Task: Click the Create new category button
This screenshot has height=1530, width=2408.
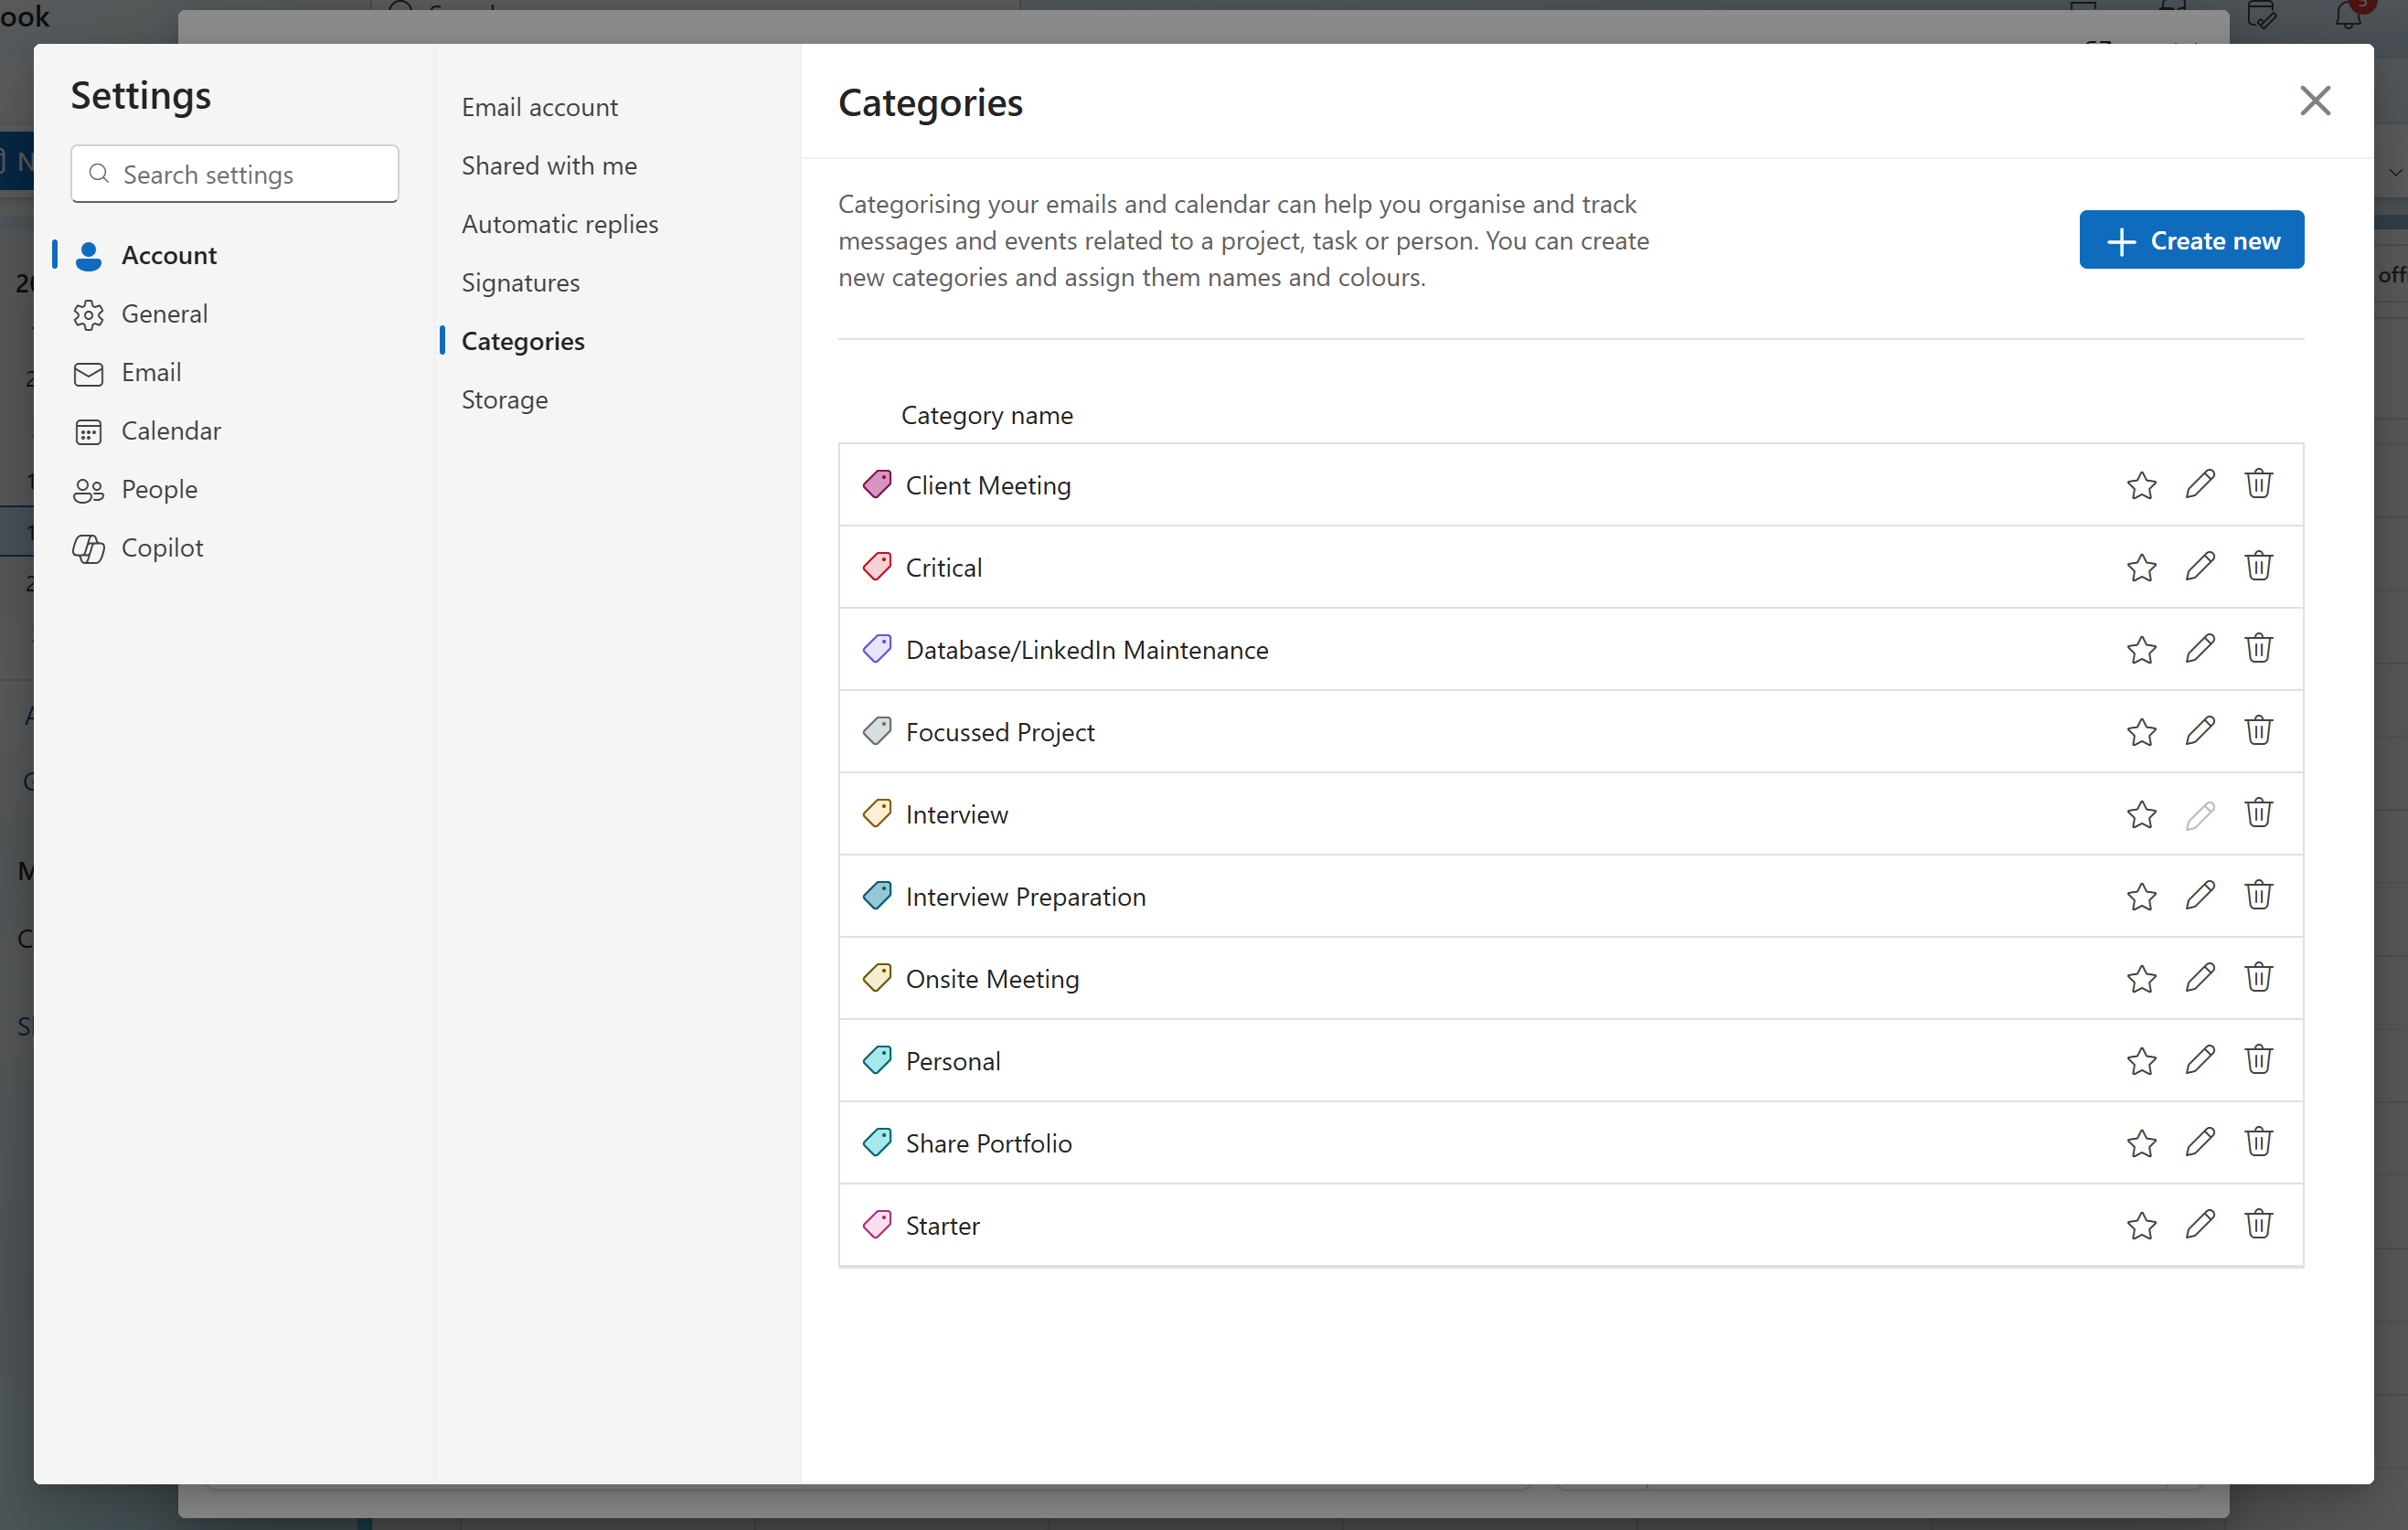Action: tap(2191, 239)
